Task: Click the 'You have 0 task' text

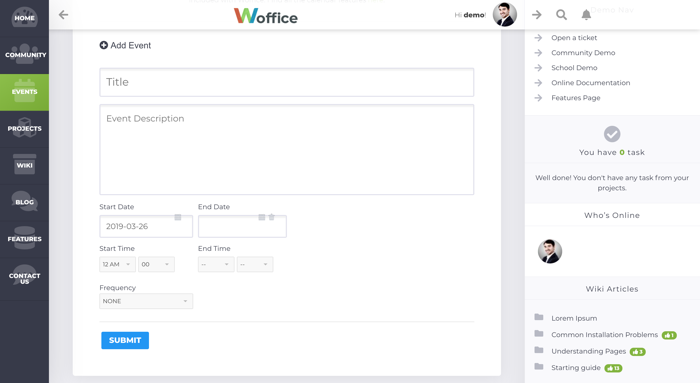Action: 612,152
